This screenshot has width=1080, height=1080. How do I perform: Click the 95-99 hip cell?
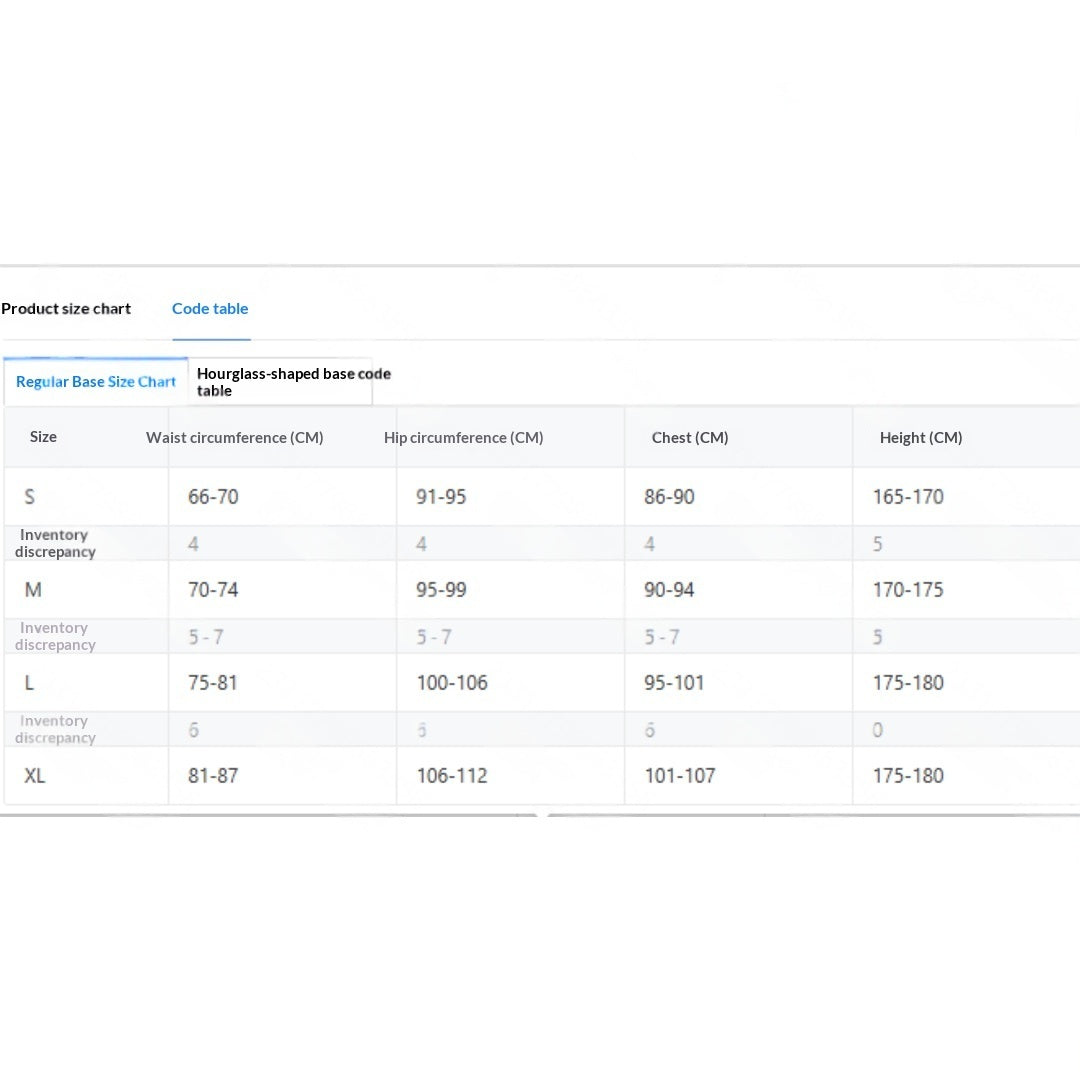[441, 590]
